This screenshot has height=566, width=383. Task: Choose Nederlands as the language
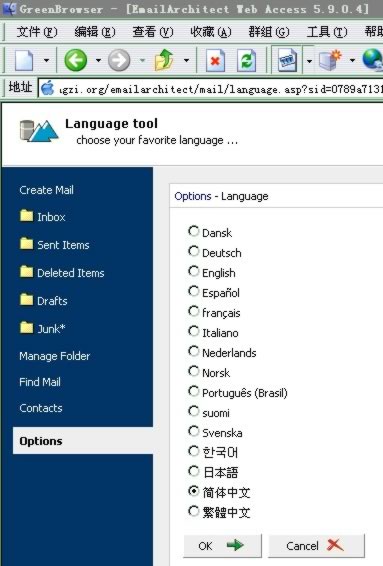(x=193, y=351)
